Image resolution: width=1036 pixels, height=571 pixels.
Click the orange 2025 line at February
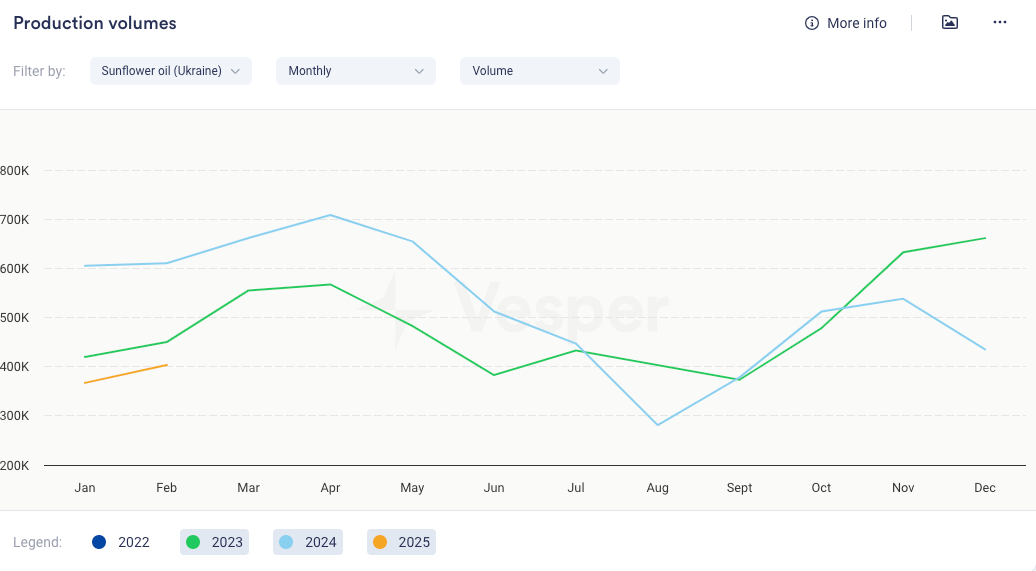pos(167,365)
